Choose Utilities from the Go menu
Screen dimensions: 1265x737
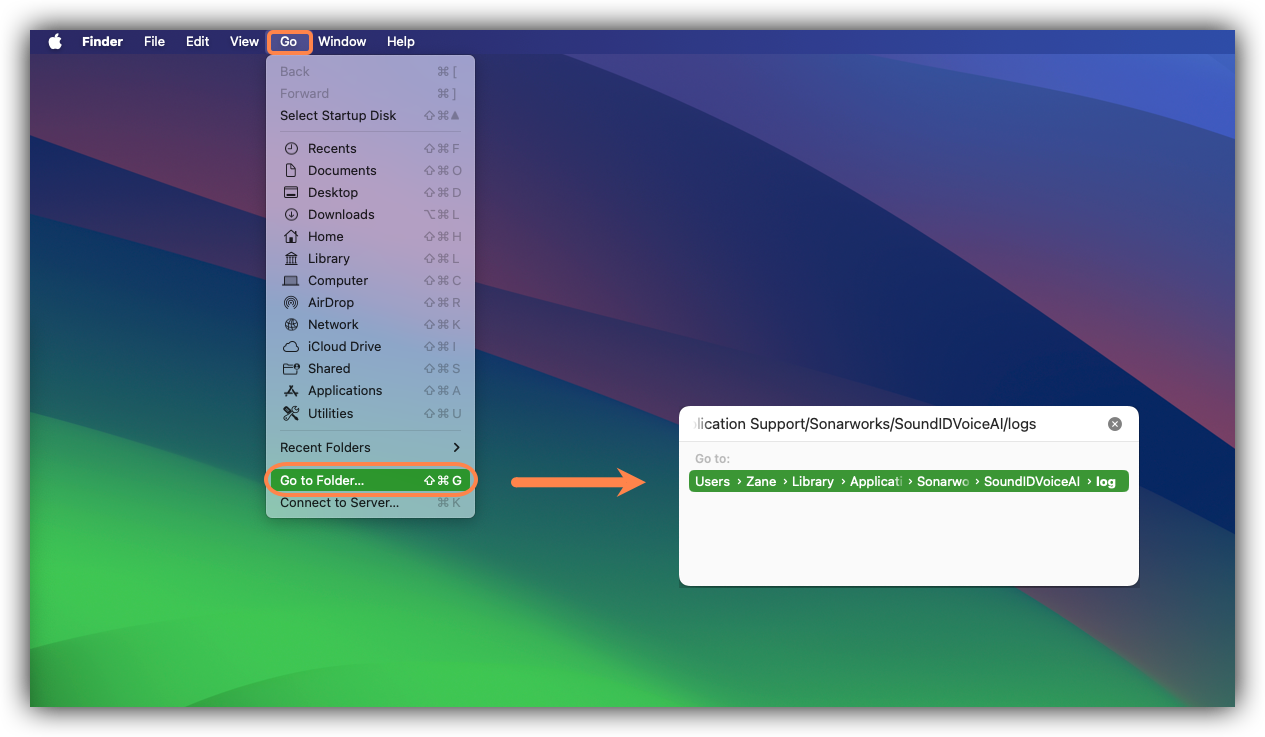pos(370,413)
